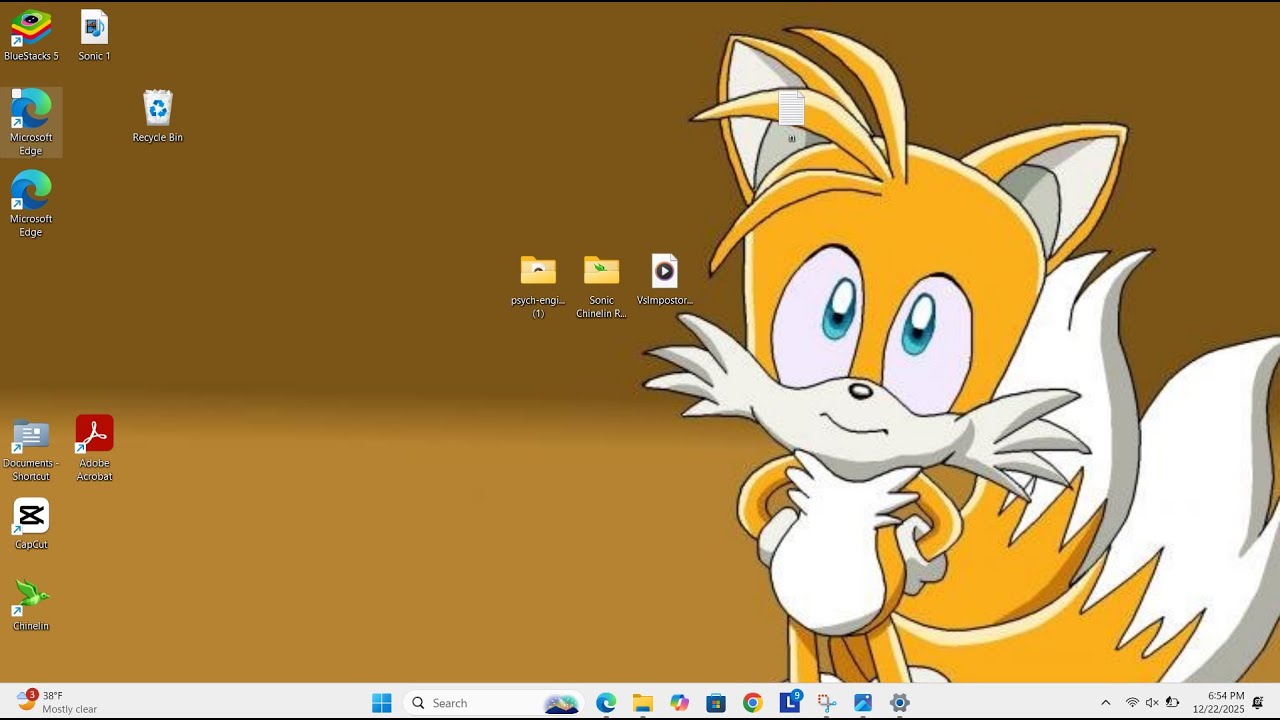Click the muted volume tray icon
The height and width of the screenshot is (720, 1280).
click(1152, 703)
